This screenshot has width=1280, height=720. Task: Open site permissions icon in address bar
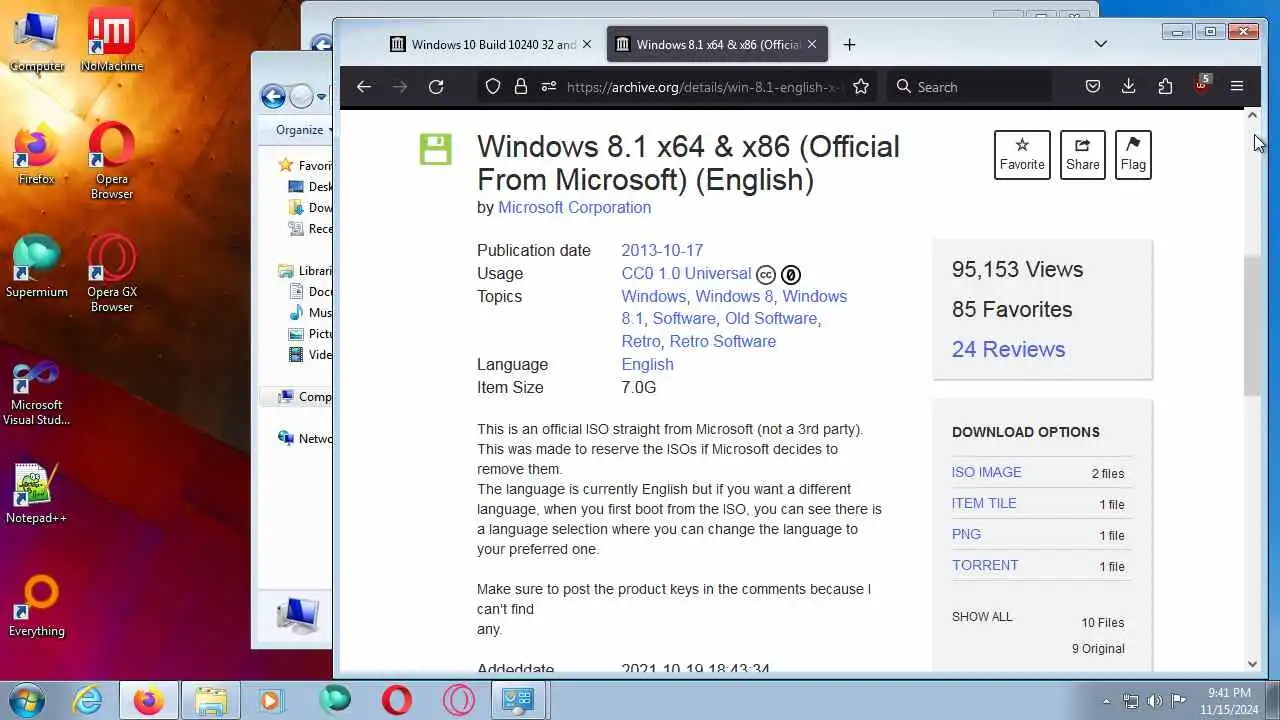(548, 87)
